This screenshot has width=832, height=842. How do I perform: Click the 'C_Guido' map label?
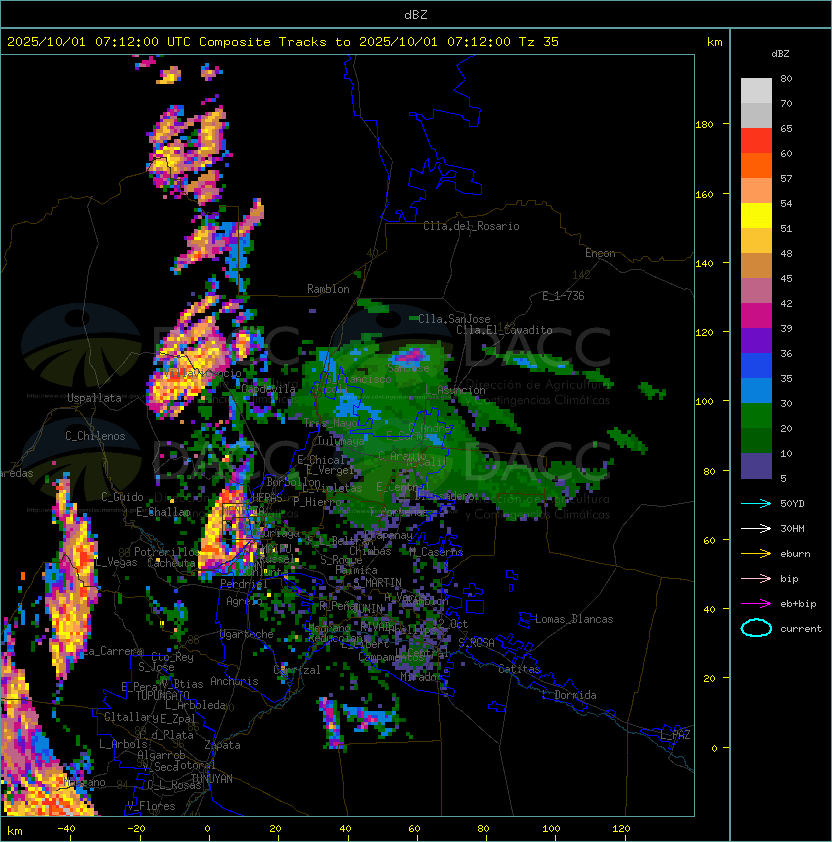[x=122, y=497]
